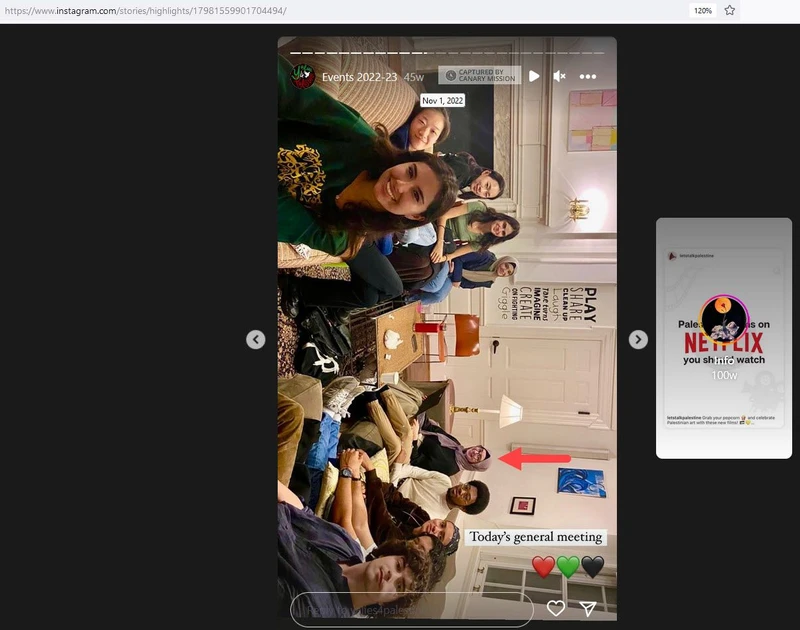800x630 pixels.
Task: Open the story account profile picture
Action: (303, 77)
